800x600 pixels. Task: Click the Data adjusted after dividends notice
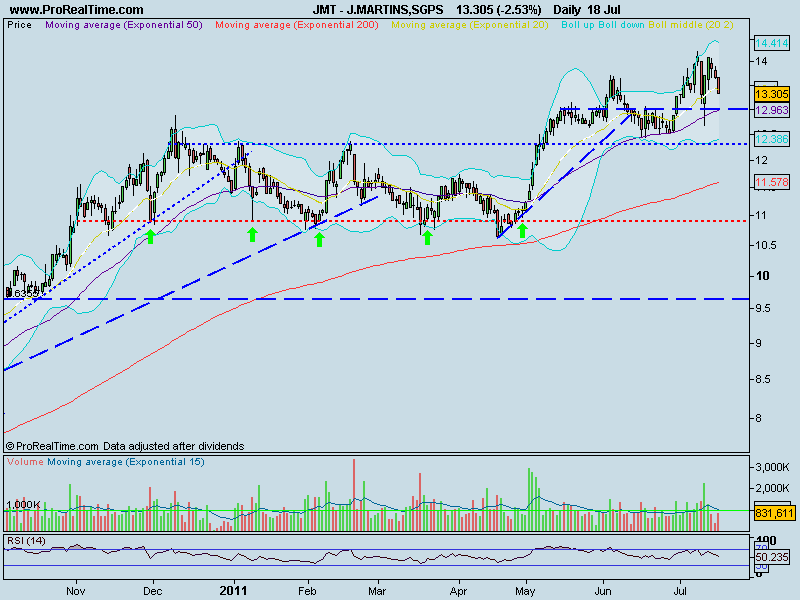coord(173,446)
